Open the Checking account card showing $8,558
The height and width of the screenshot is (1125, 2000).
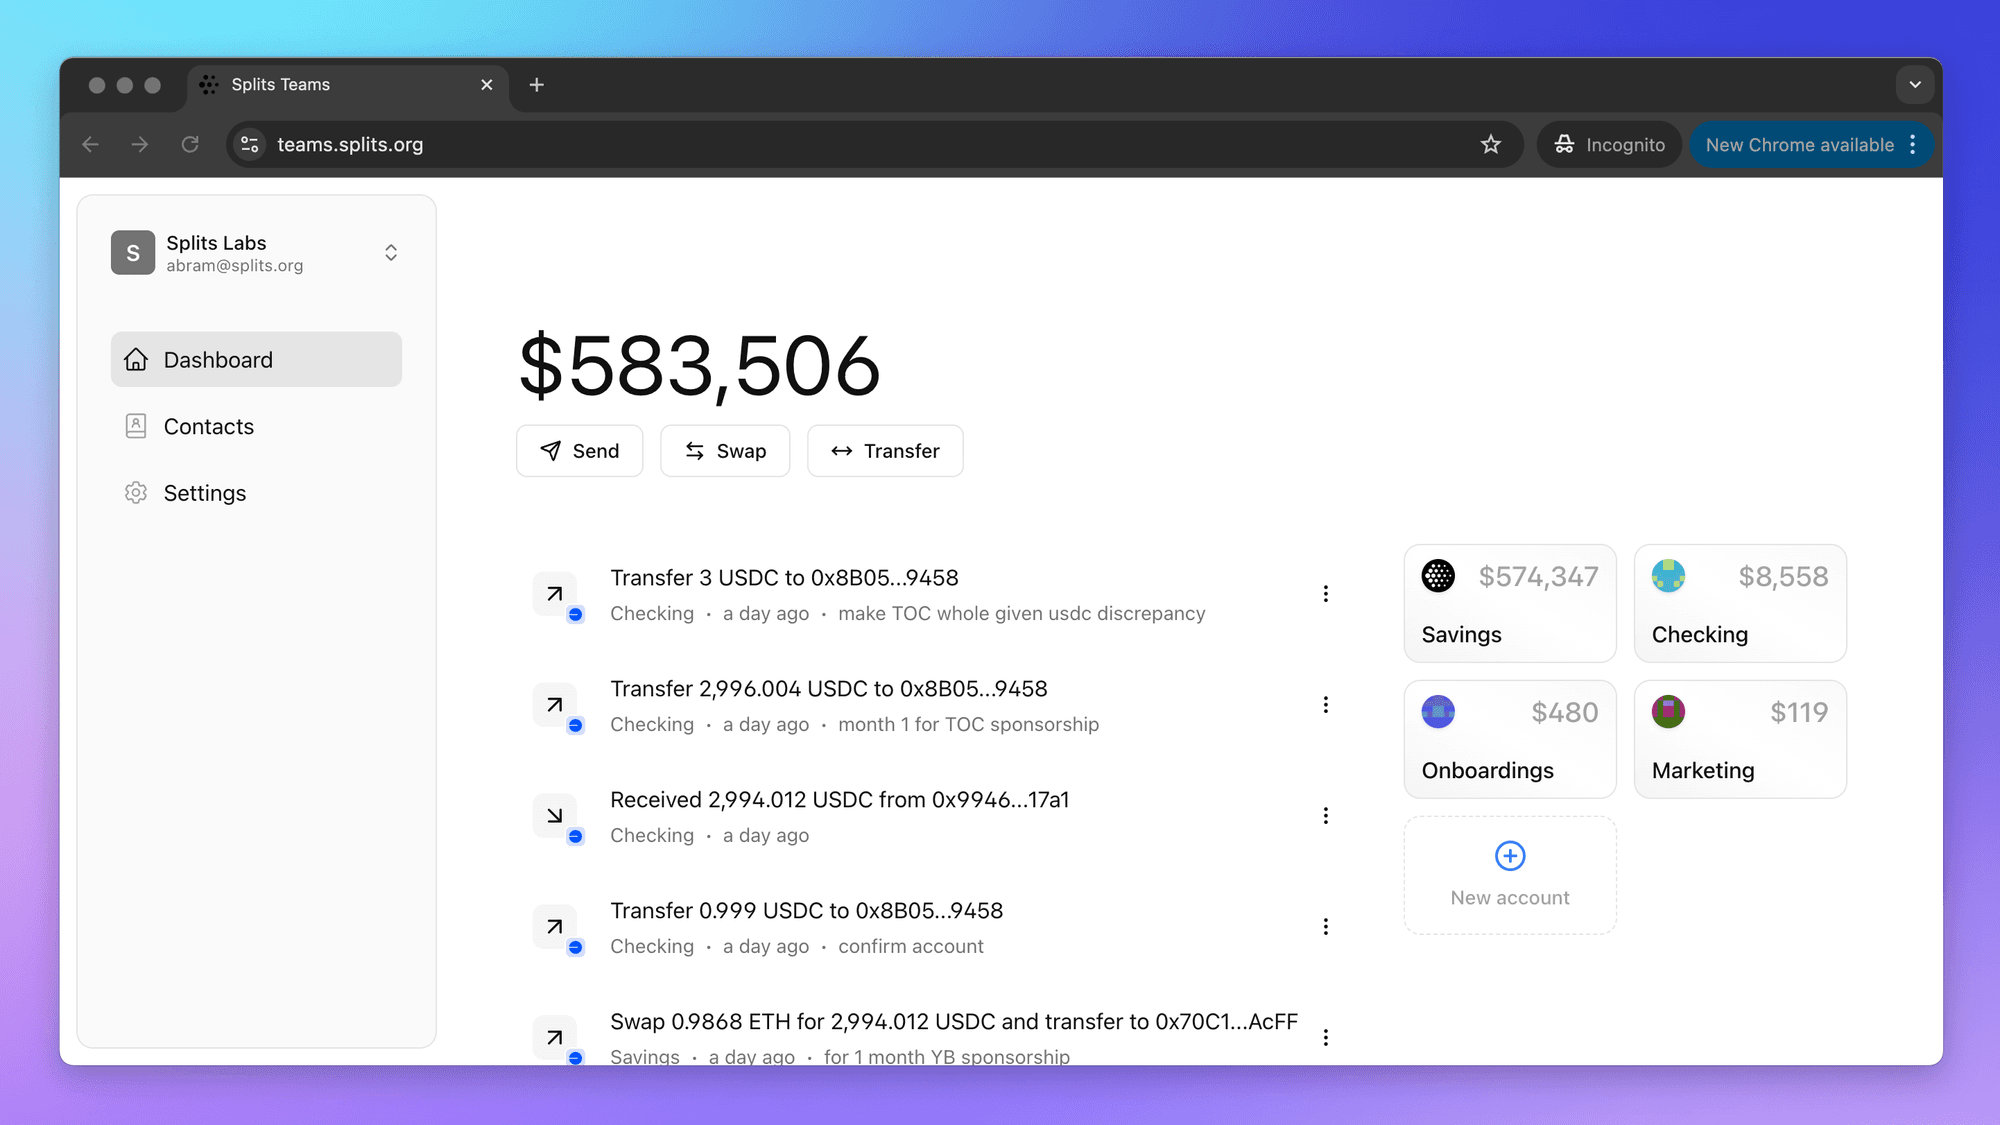coord(1740,603)
